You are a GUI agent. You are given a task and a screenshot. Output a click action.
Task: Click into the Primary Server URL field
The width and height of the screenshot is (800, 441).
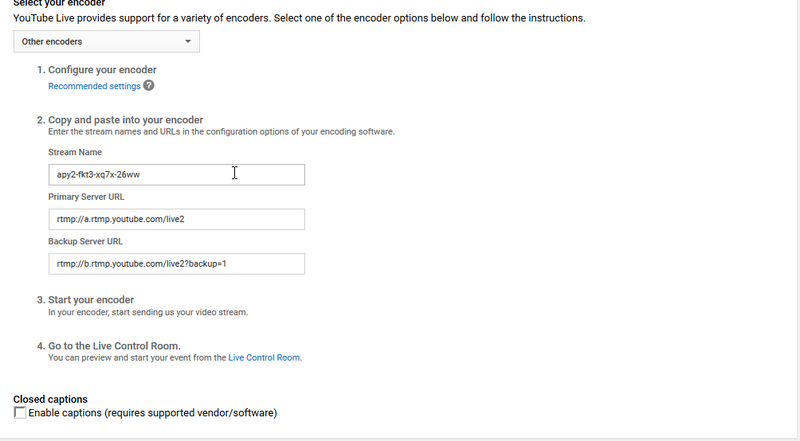click(177, 219)
